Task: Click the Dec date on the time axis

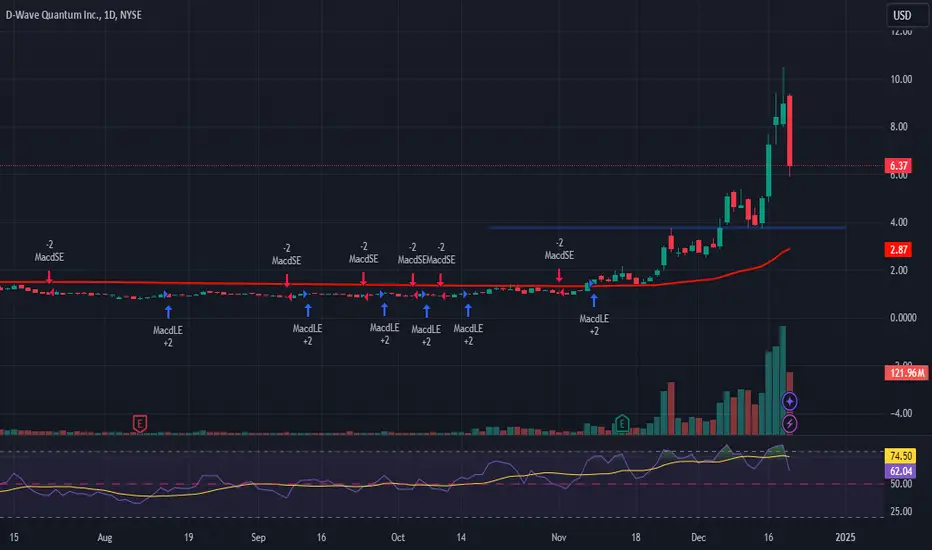Action: [698, 538]
